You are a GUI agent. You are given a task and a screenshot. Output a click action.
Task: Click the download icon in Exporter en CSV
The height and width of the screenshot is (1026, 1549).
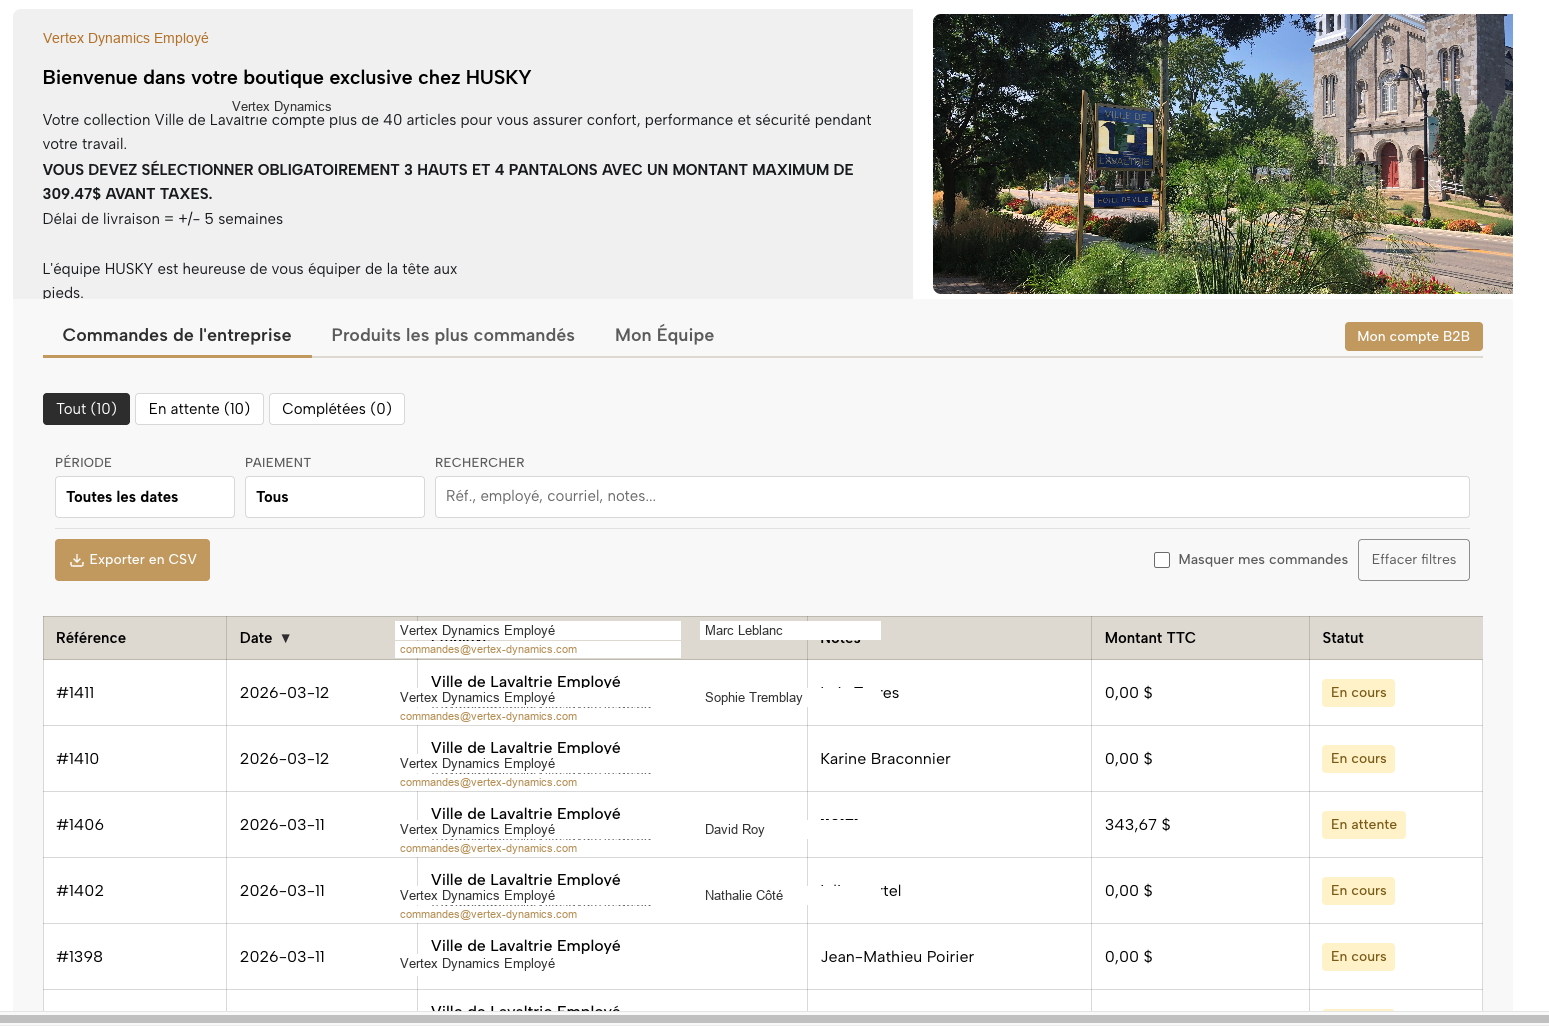pos(76,561)
